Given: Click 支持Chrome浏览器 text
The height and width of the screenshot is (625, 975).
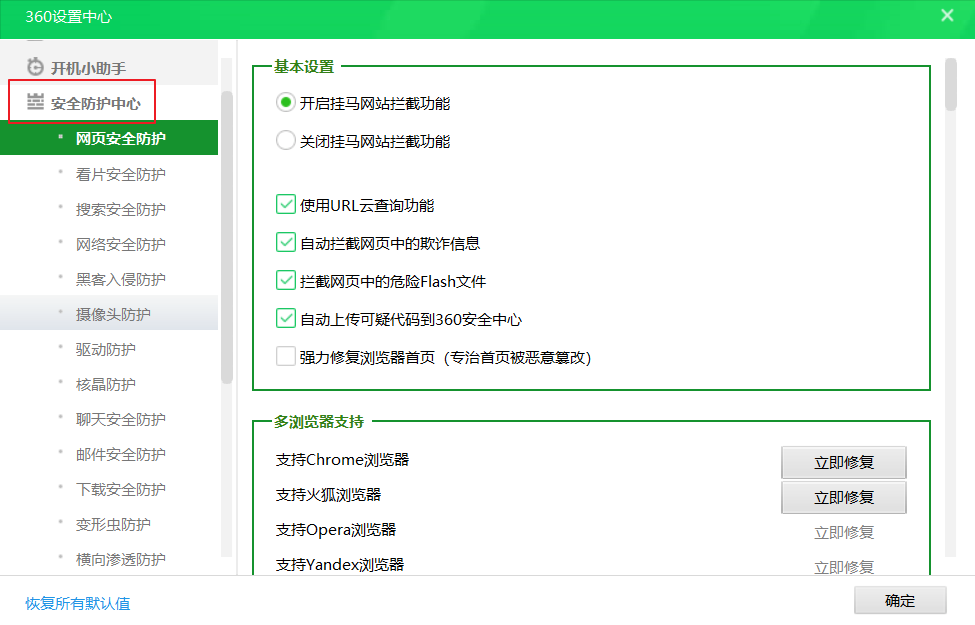Looking at the screenshot, I should (342, 460).
